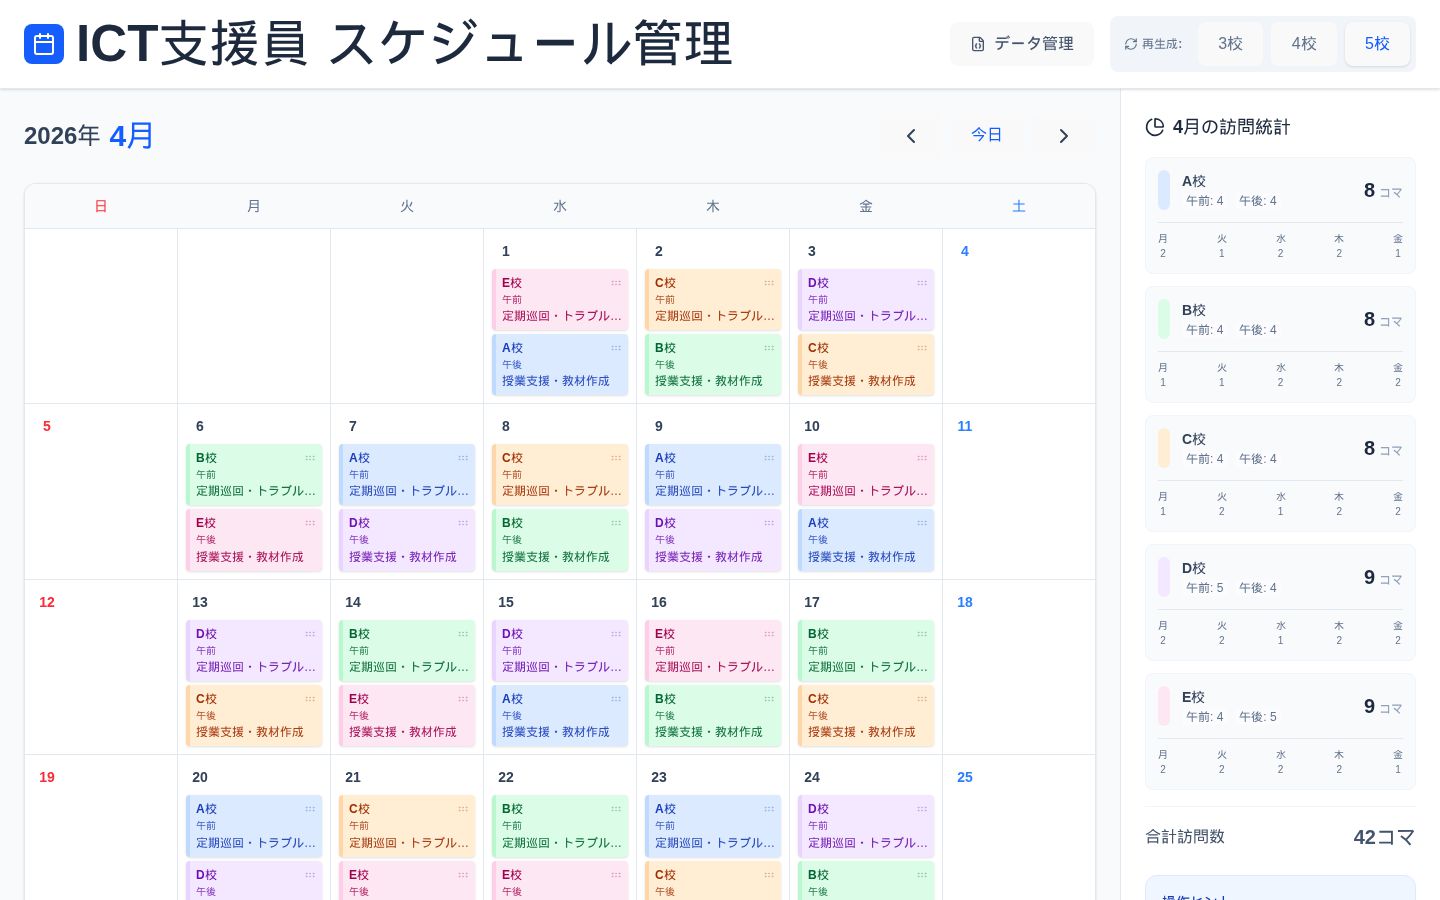1440x900 pixels.
Task: Grab drag handle on April 7 A校 card
Action: 463,458
